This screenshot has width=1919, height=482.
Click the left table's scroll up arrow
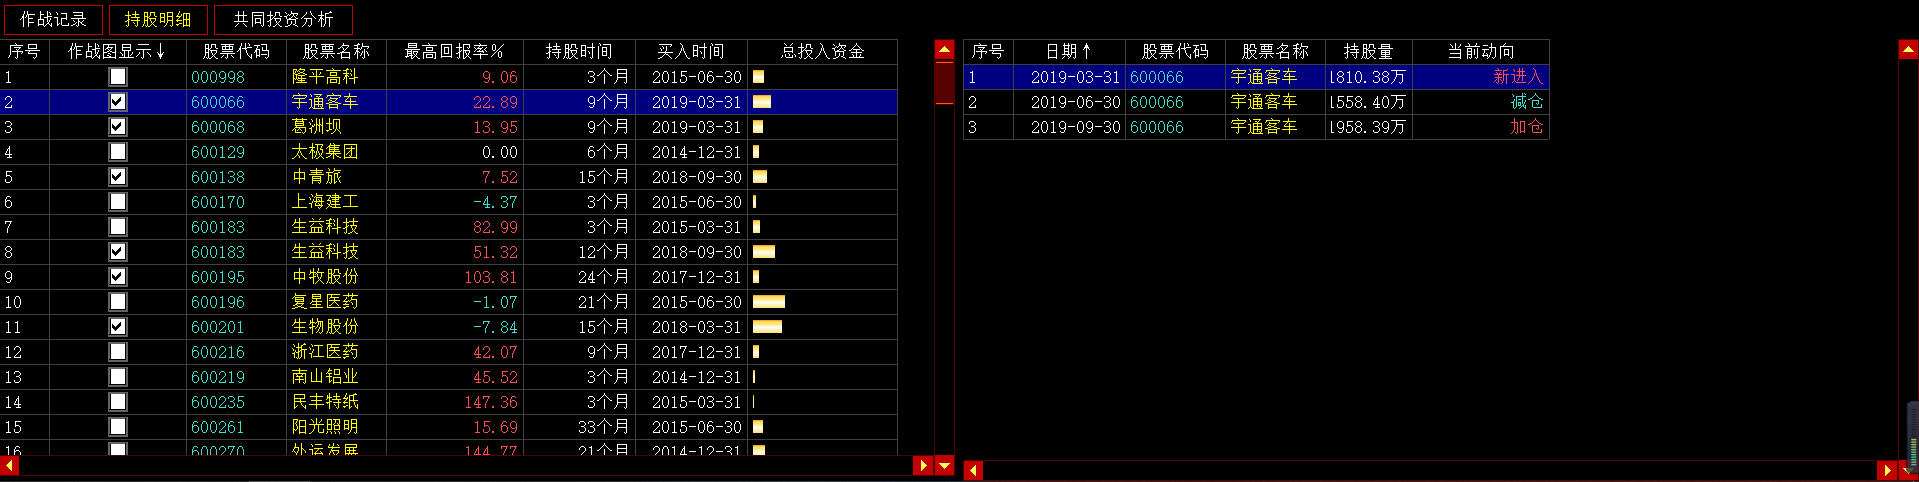[944, 49]
